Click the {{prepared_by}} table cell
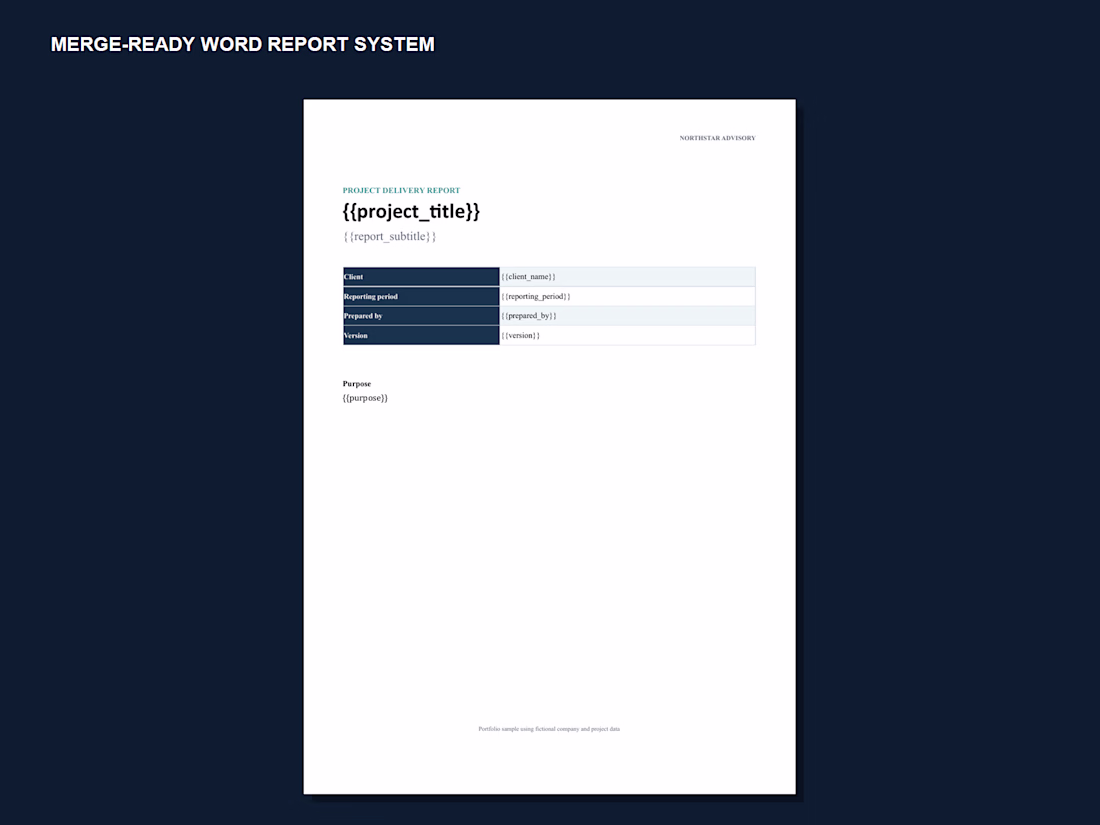The image size is (1100, 825). point(627,316)
